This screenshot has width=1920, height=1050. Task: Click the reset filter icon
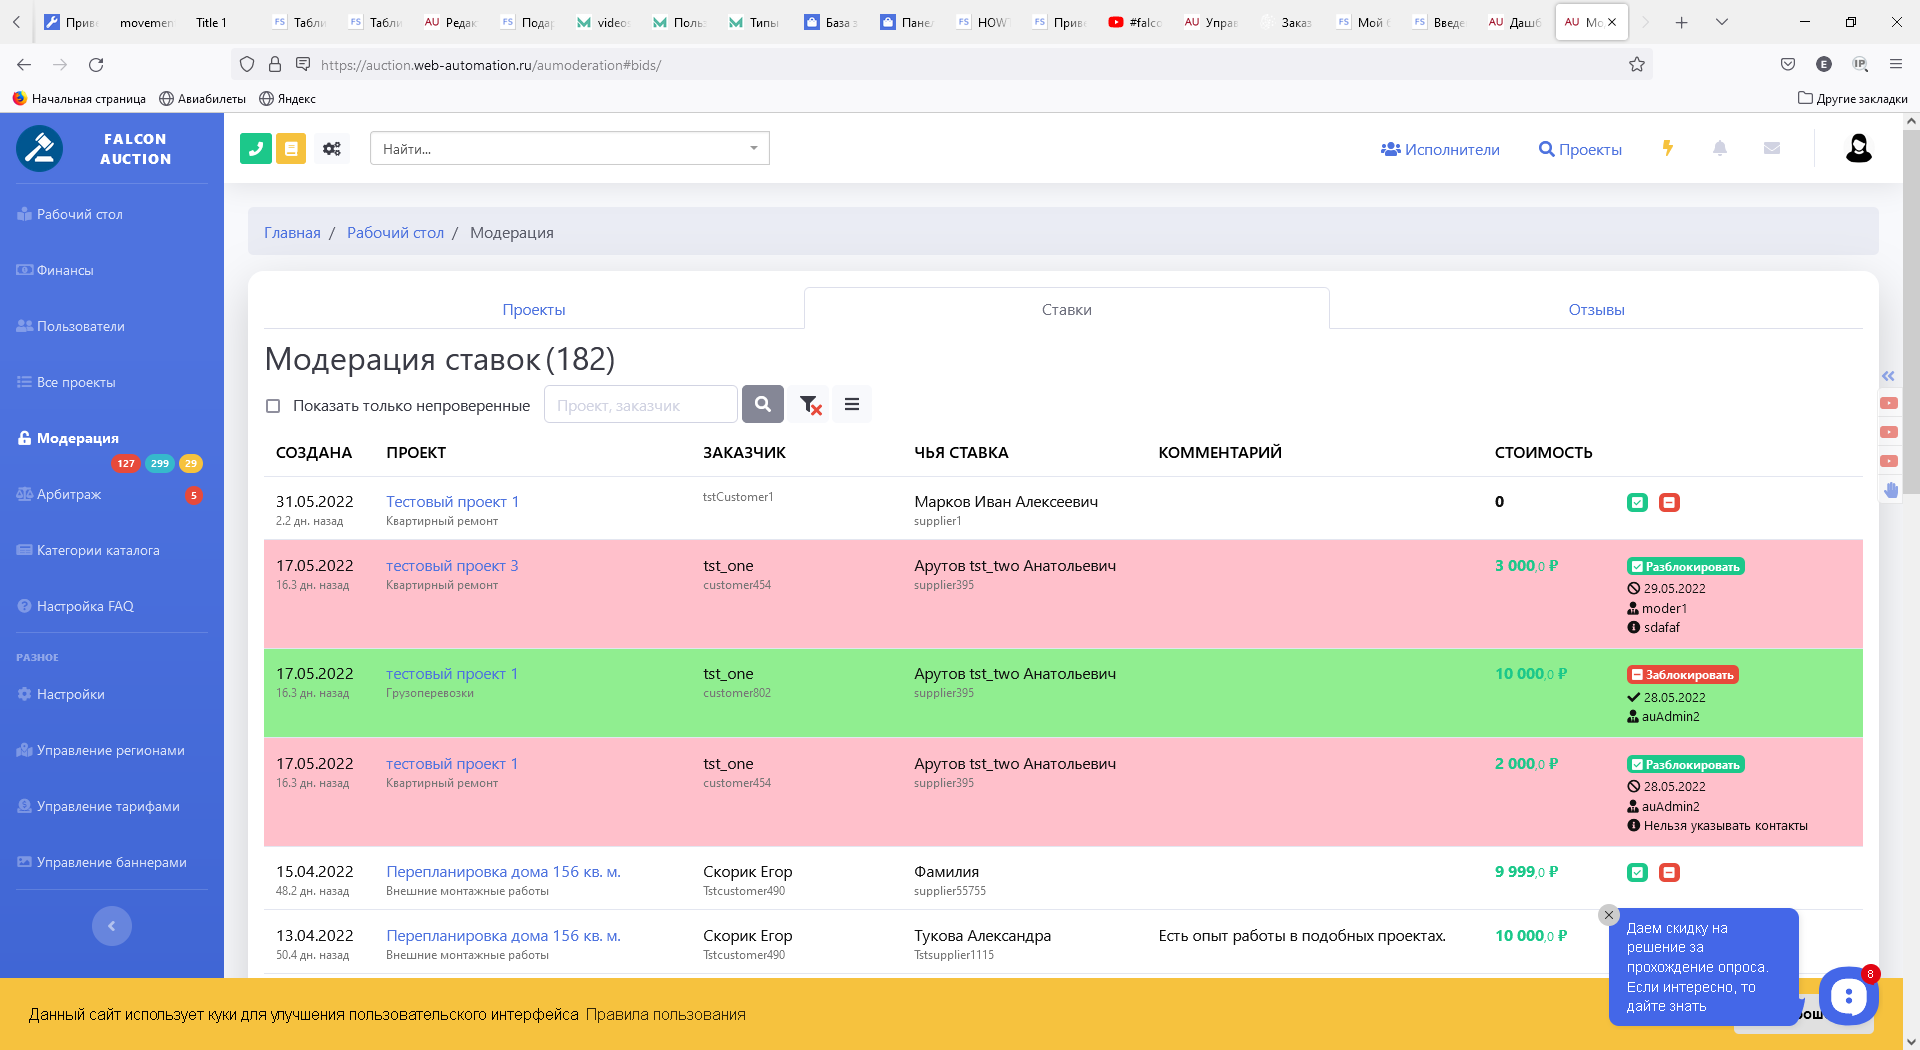click(809, 405)
